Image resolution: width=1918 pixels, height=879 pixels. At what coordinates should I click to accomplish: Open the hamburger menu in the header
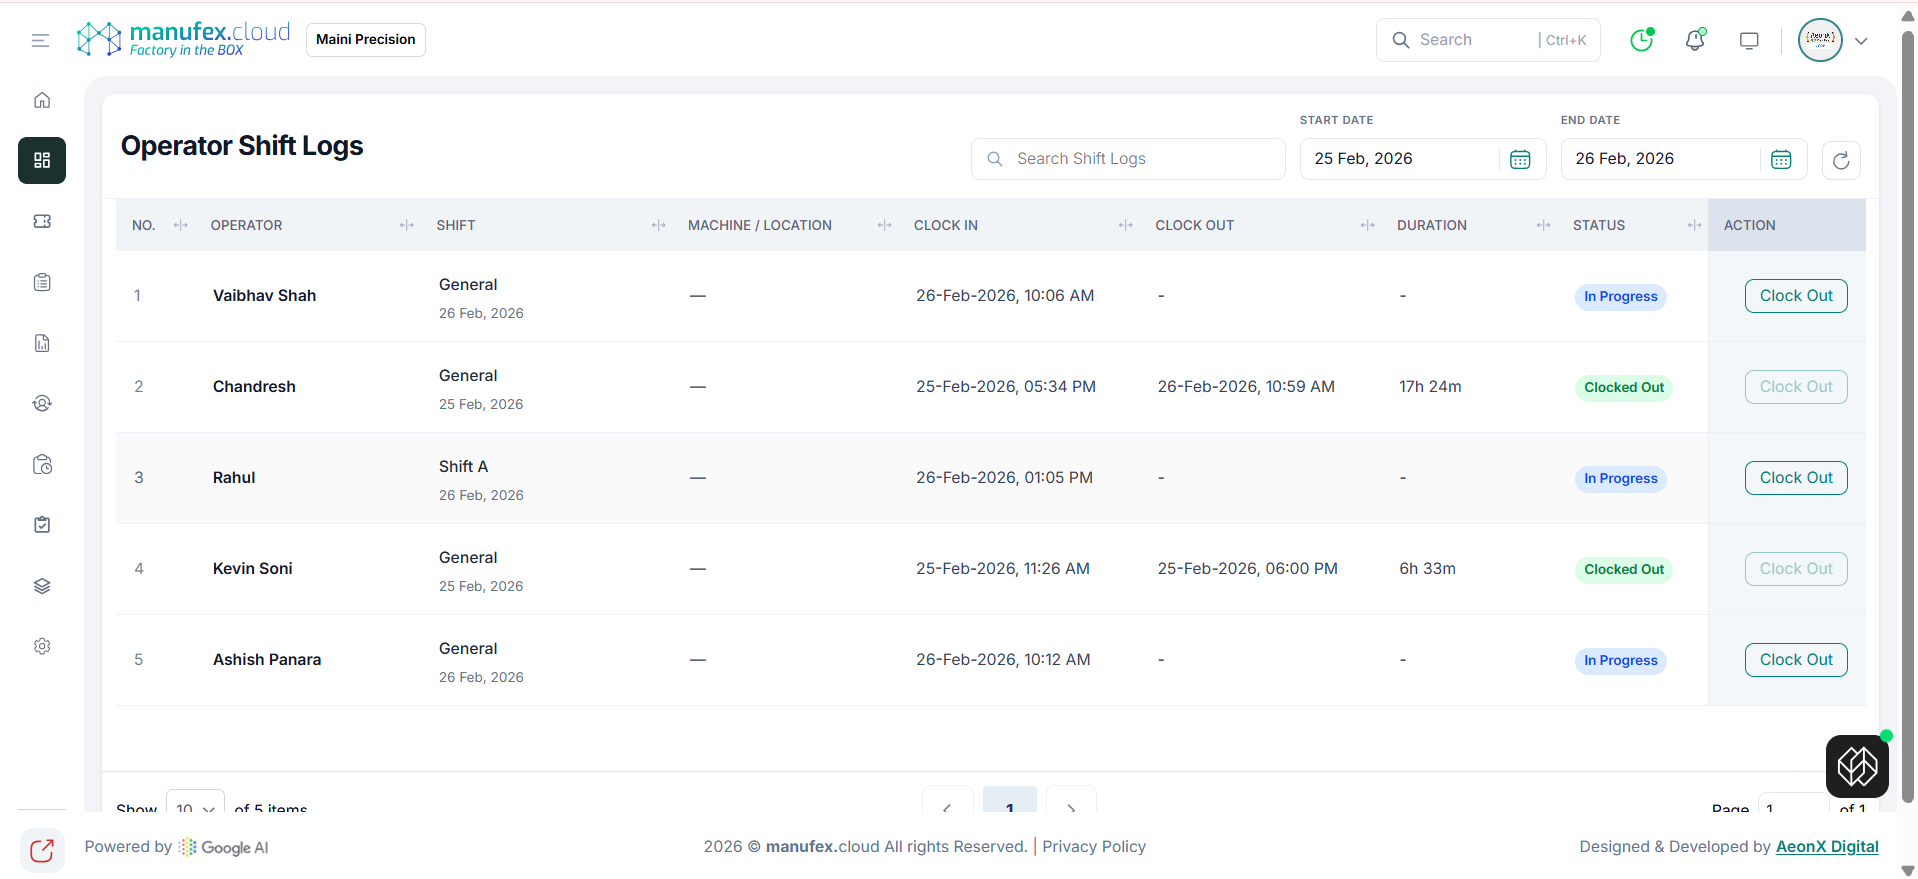pos(40,40)
